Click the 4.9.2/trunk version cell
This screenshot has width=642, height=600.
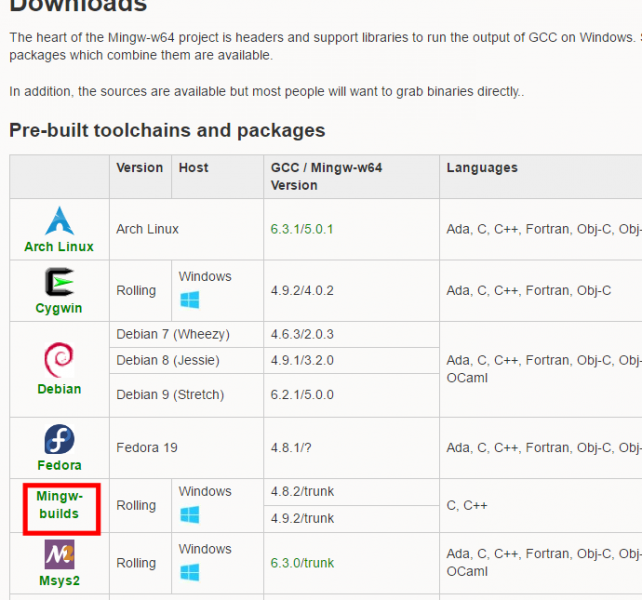tap(302, 518)
